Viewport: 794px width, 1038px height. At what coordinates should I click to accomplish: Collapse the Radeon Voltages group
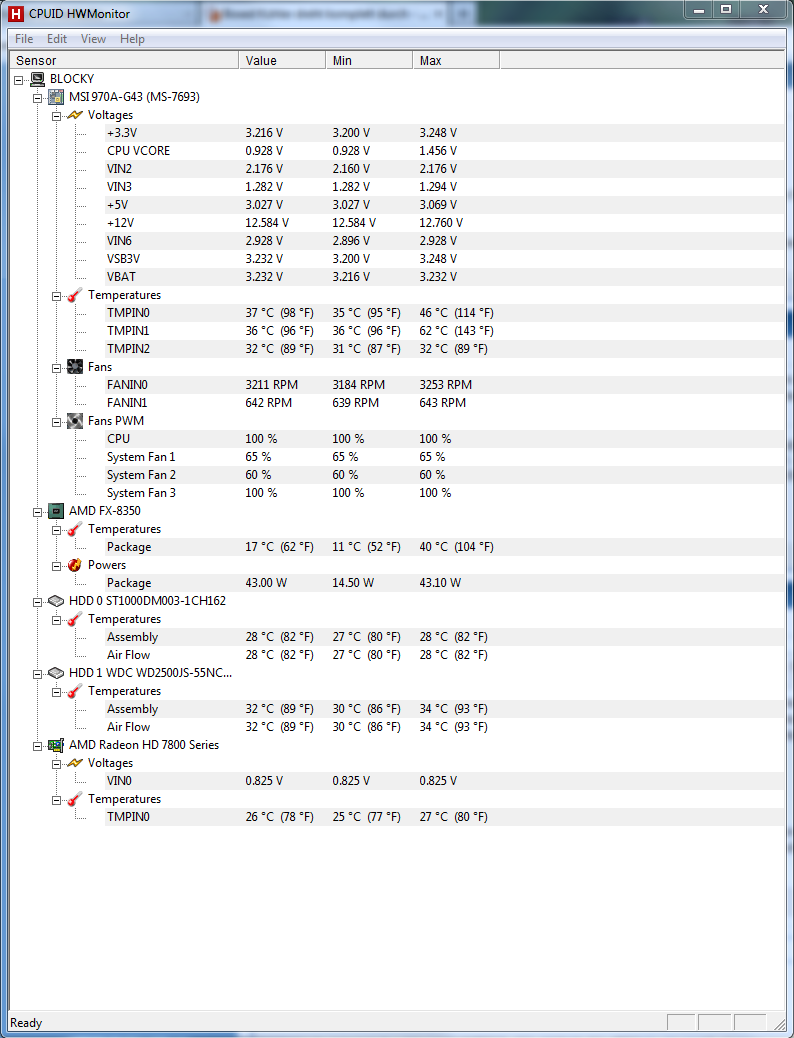click(56, 764)
